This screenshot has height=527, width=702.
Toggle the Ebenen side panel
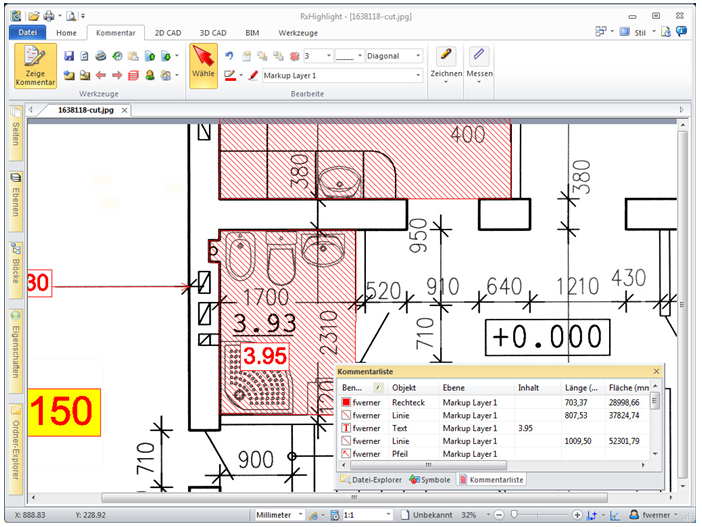(x=17, y=202)
